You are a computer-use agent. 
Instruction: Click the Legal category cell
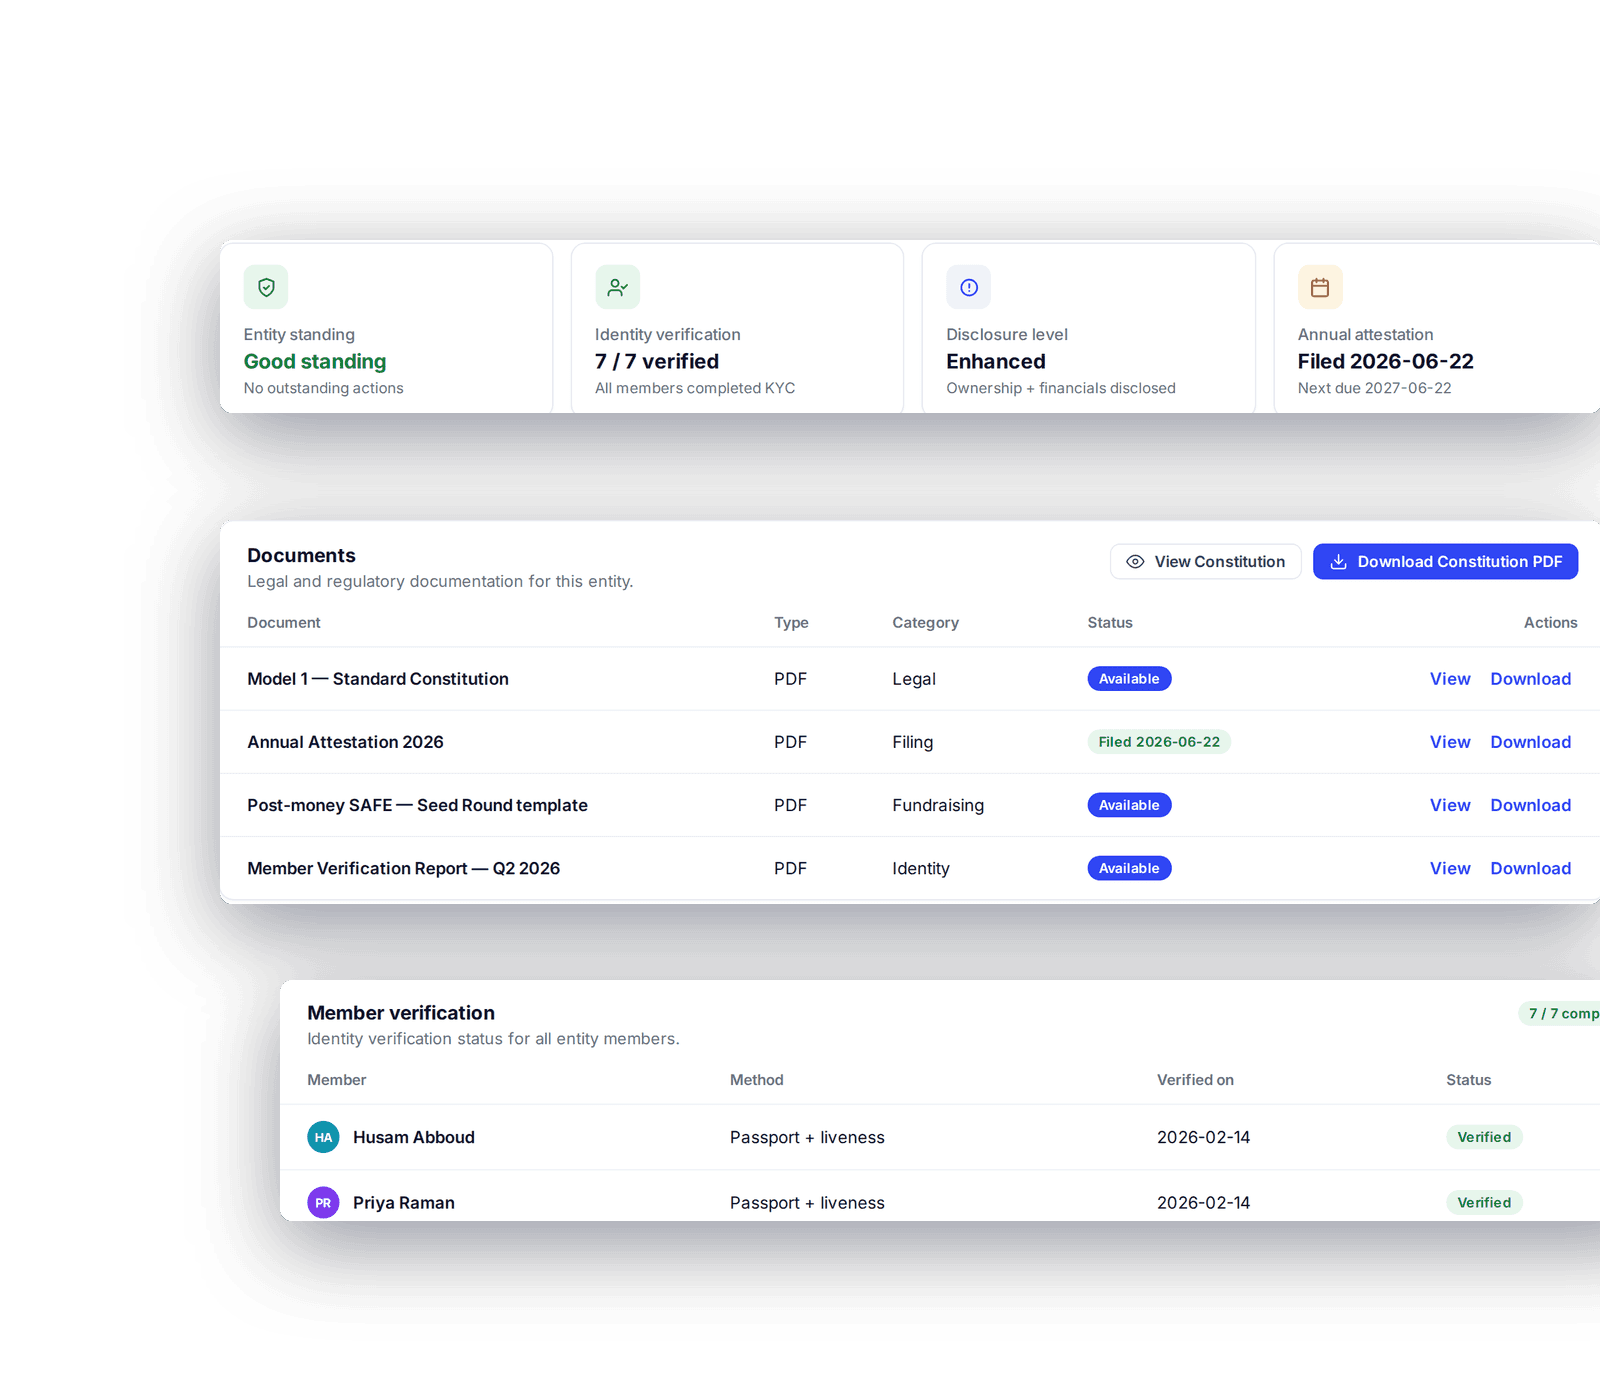point(914,679)
